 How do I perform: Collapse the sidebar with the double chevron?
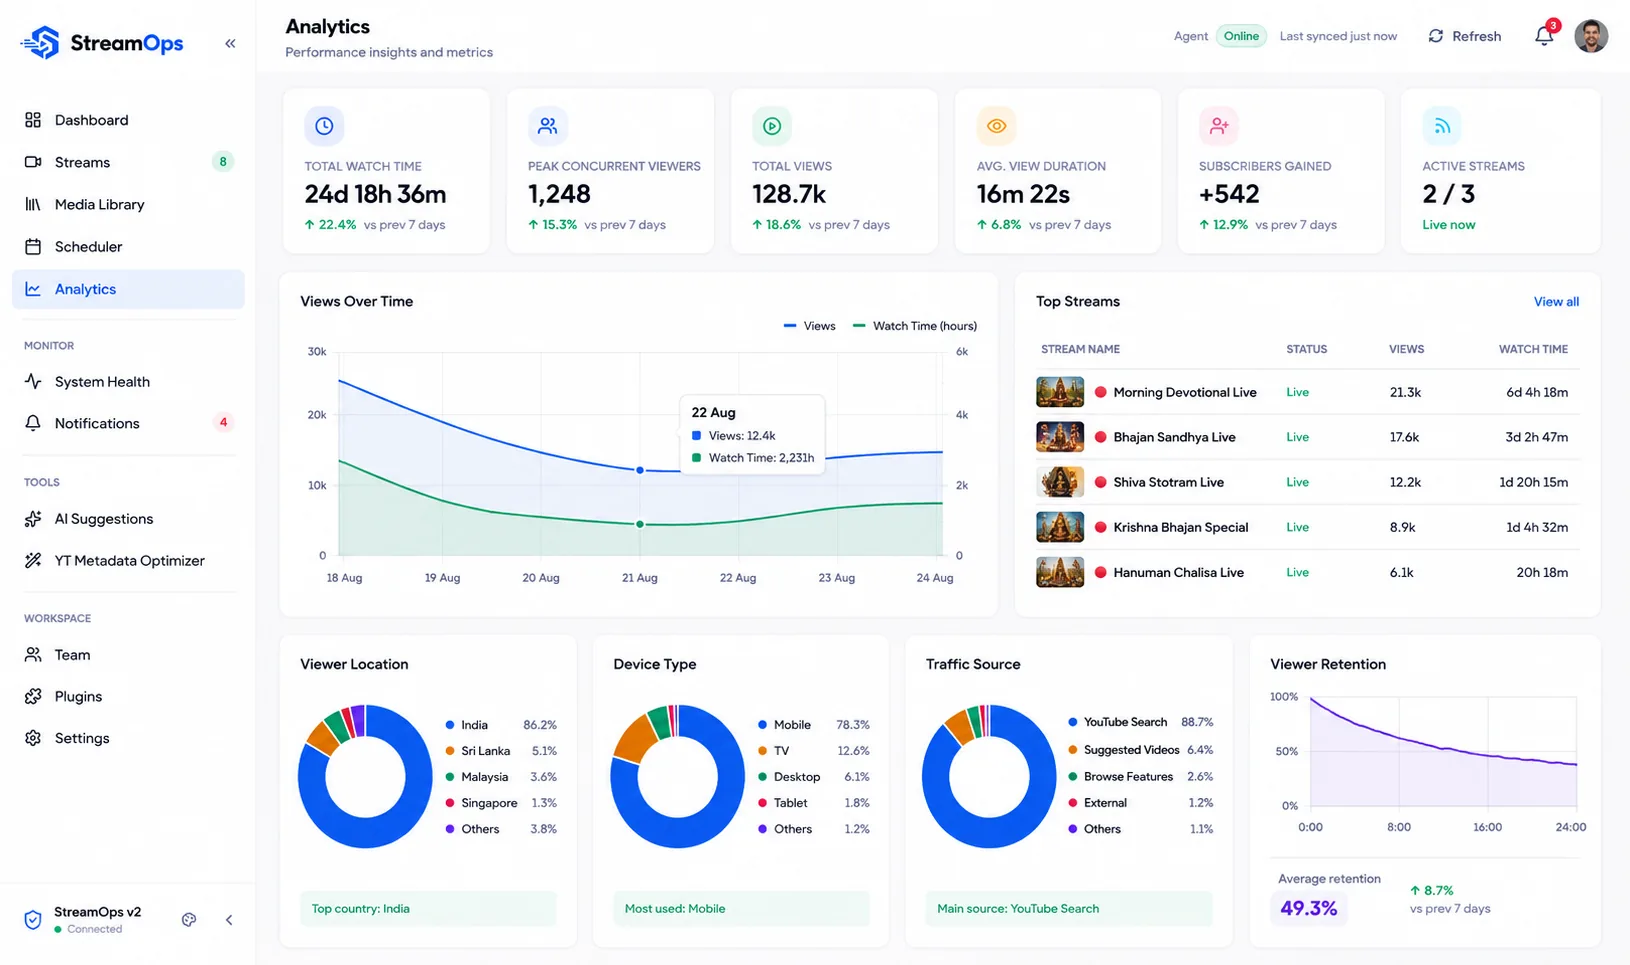pyautogui.click(x=230, y=43)
